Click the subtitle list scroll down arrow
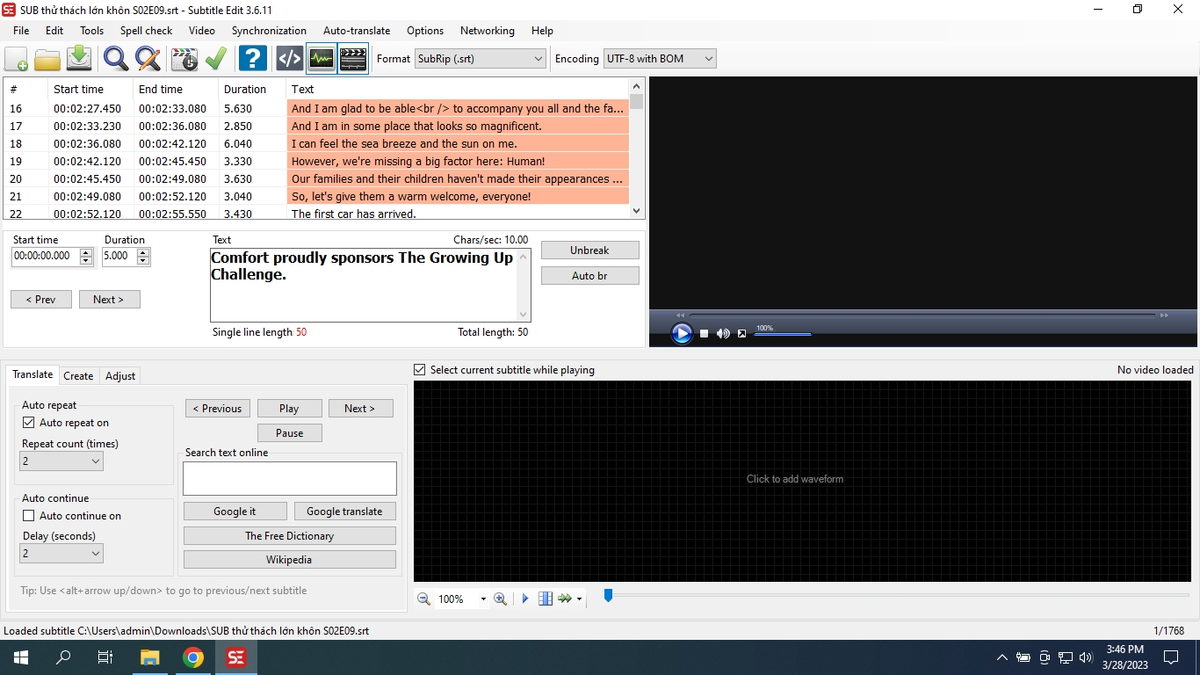 pyautogui.click(x=637, y=211)
